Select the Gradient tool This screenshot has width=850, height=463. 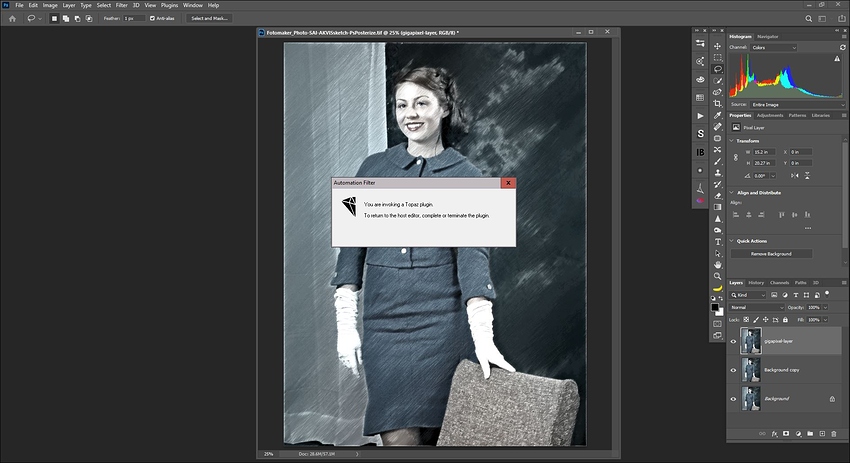point(718,207)
